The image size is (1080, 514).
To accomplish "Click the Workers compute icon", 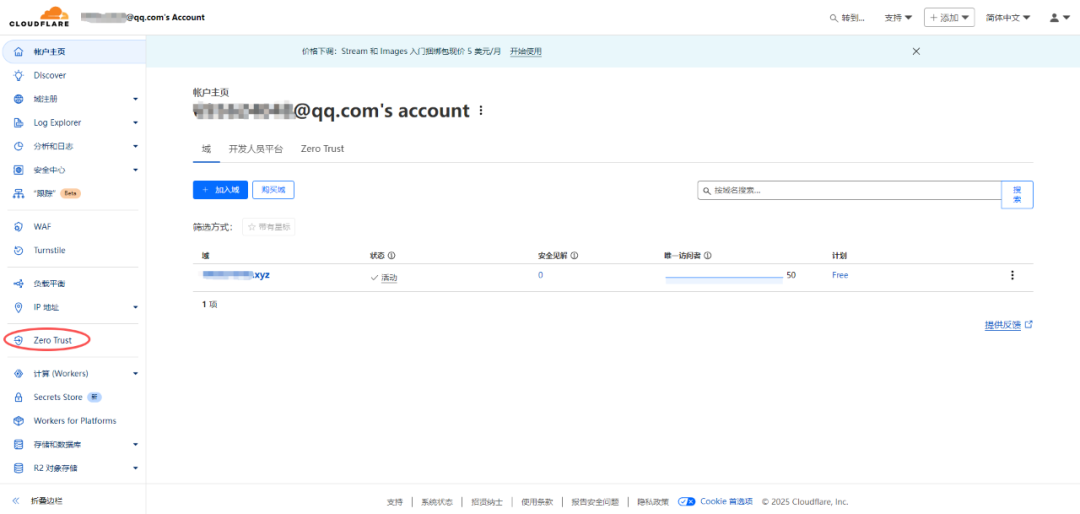I will pos(19,373).
